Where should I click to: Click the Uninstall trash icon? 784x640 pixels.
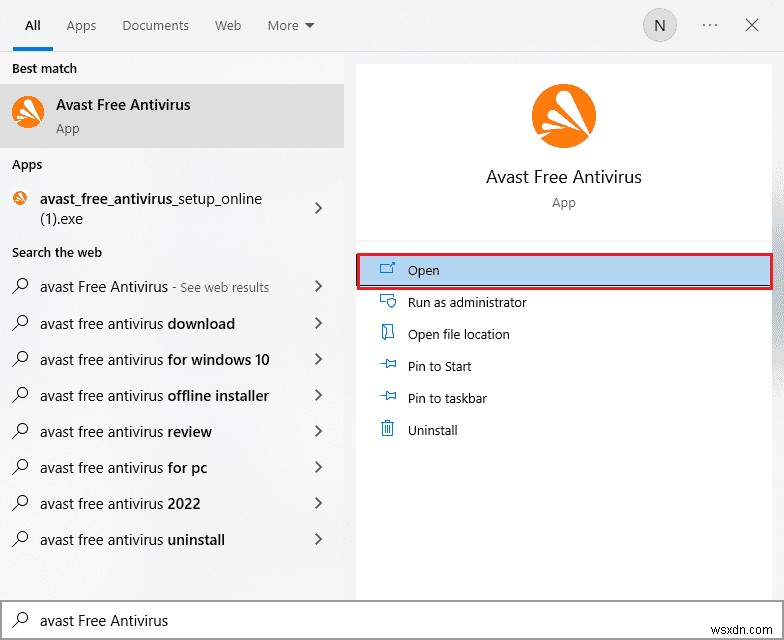388,430
